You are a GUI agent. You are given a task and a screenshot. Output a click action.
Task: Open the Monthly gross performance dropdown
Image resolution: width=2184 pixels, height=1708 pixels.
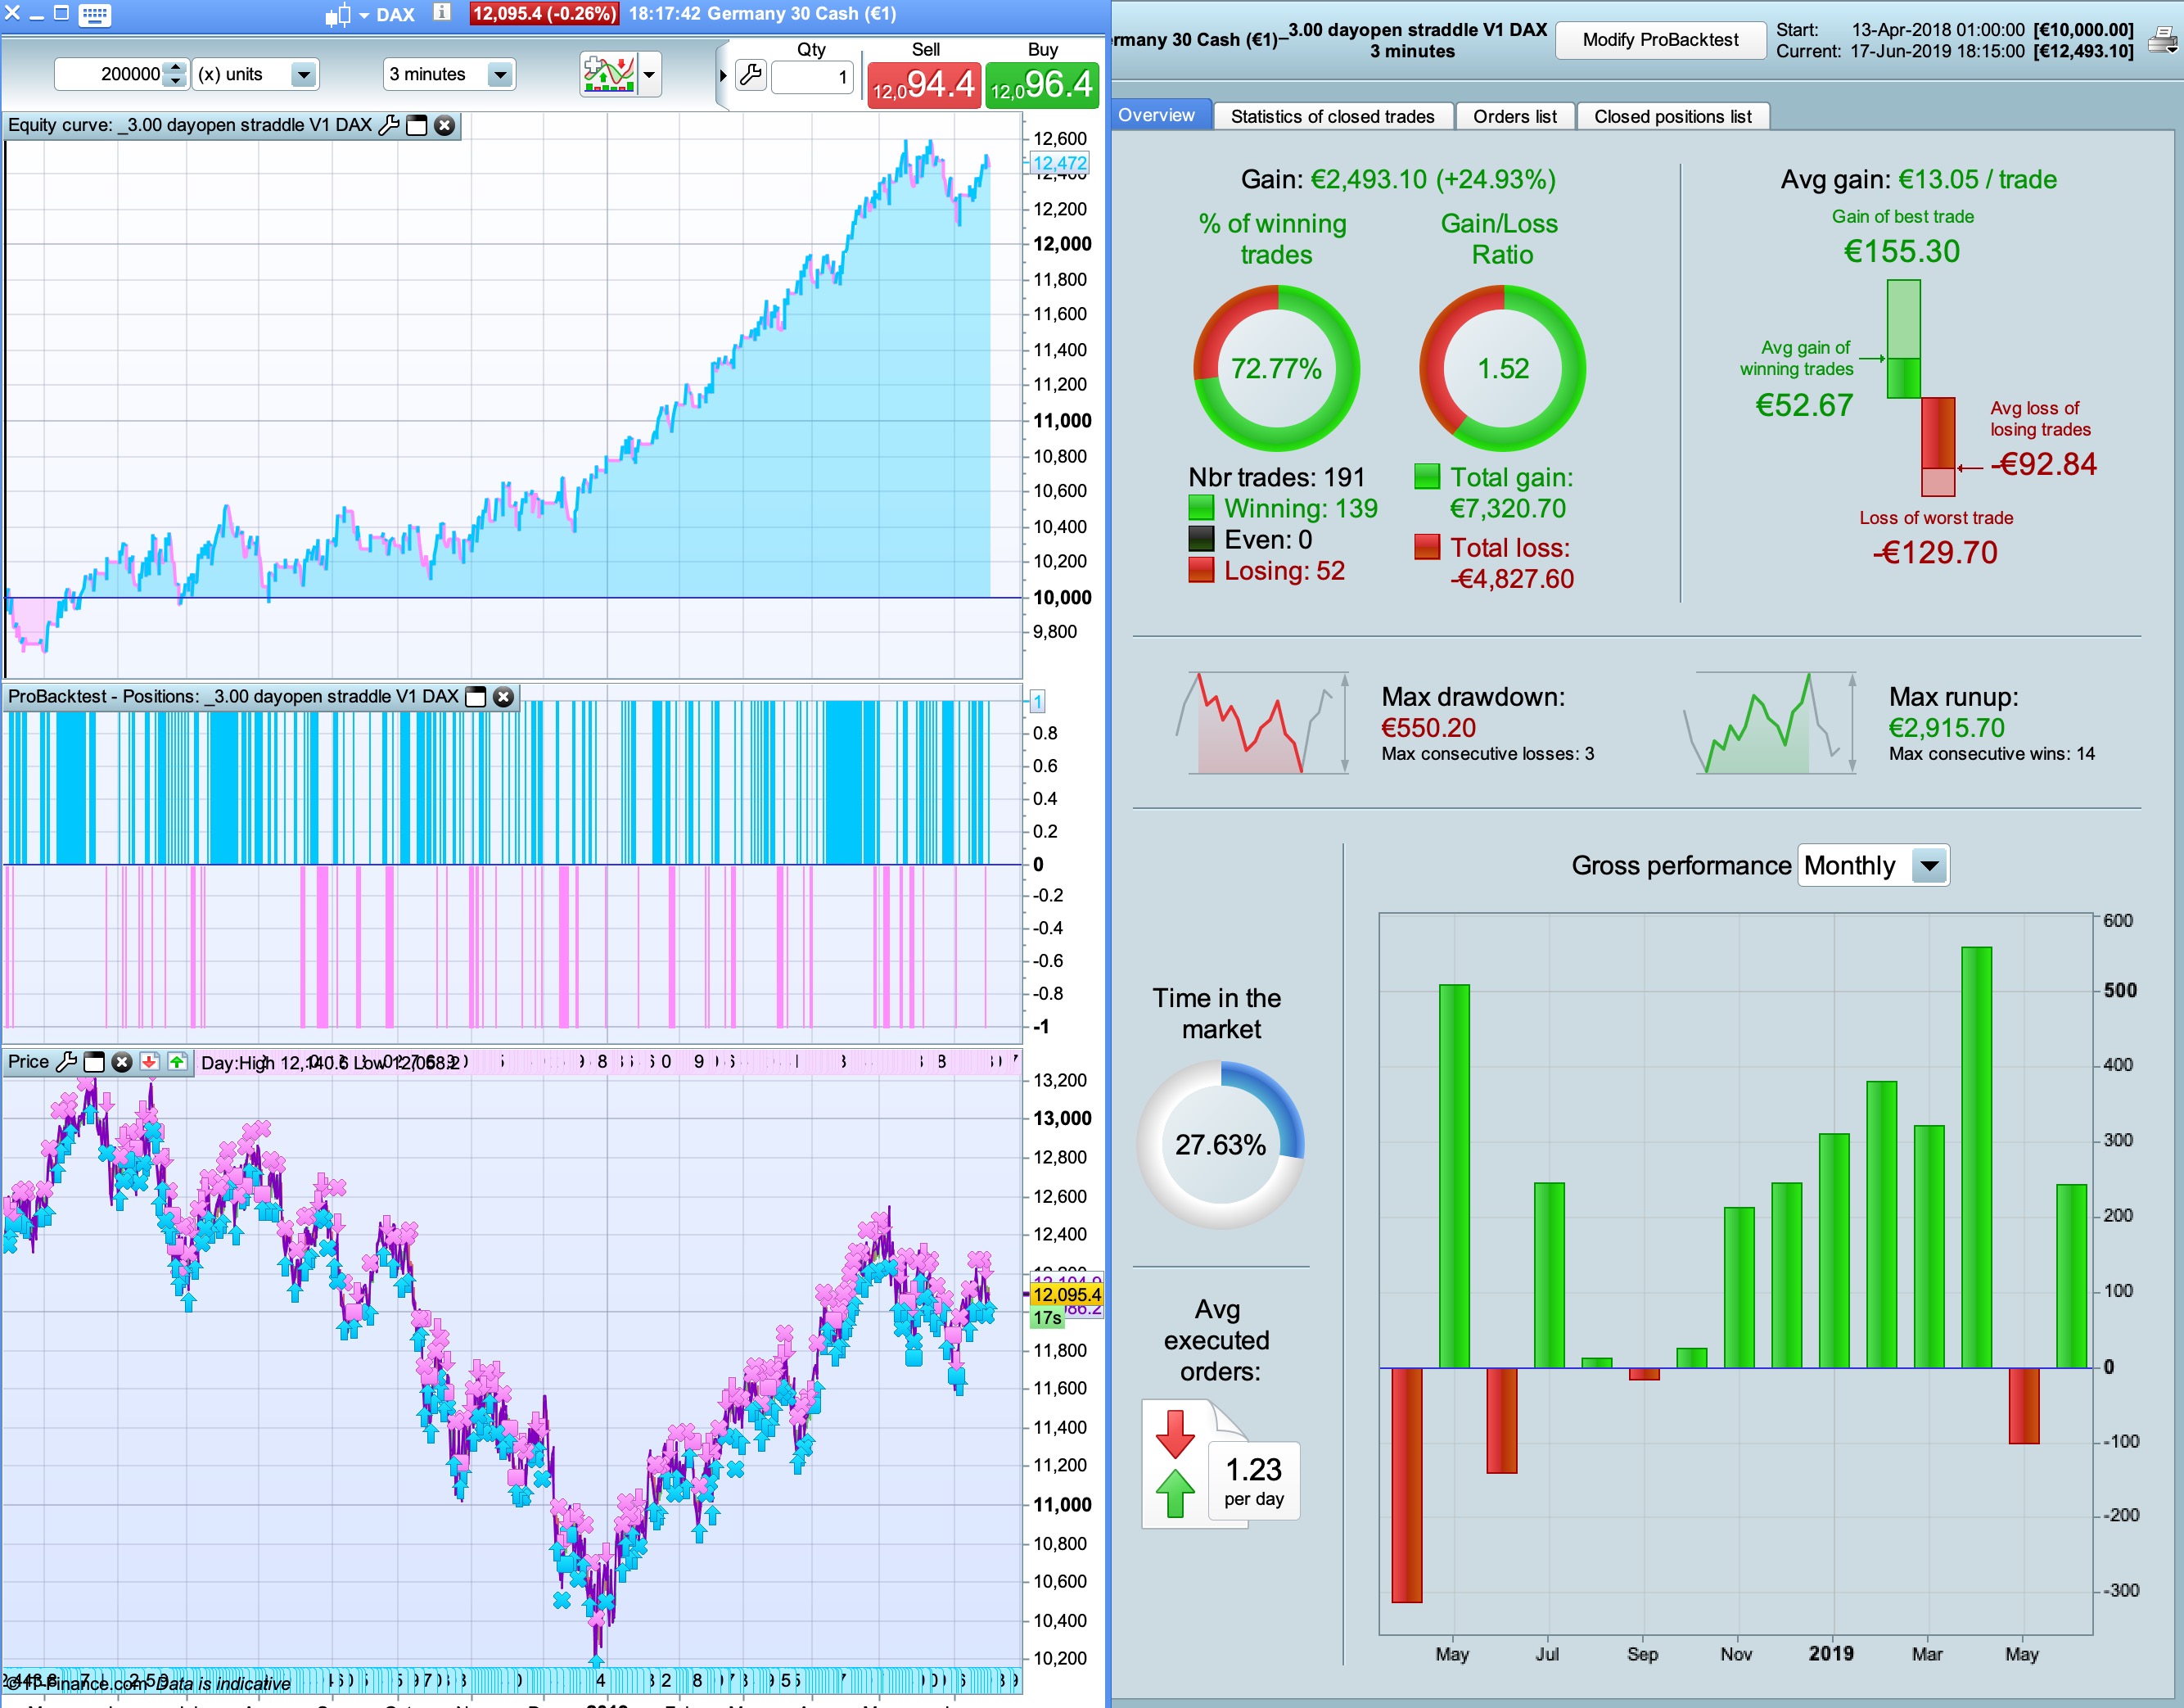[1929, 865]
